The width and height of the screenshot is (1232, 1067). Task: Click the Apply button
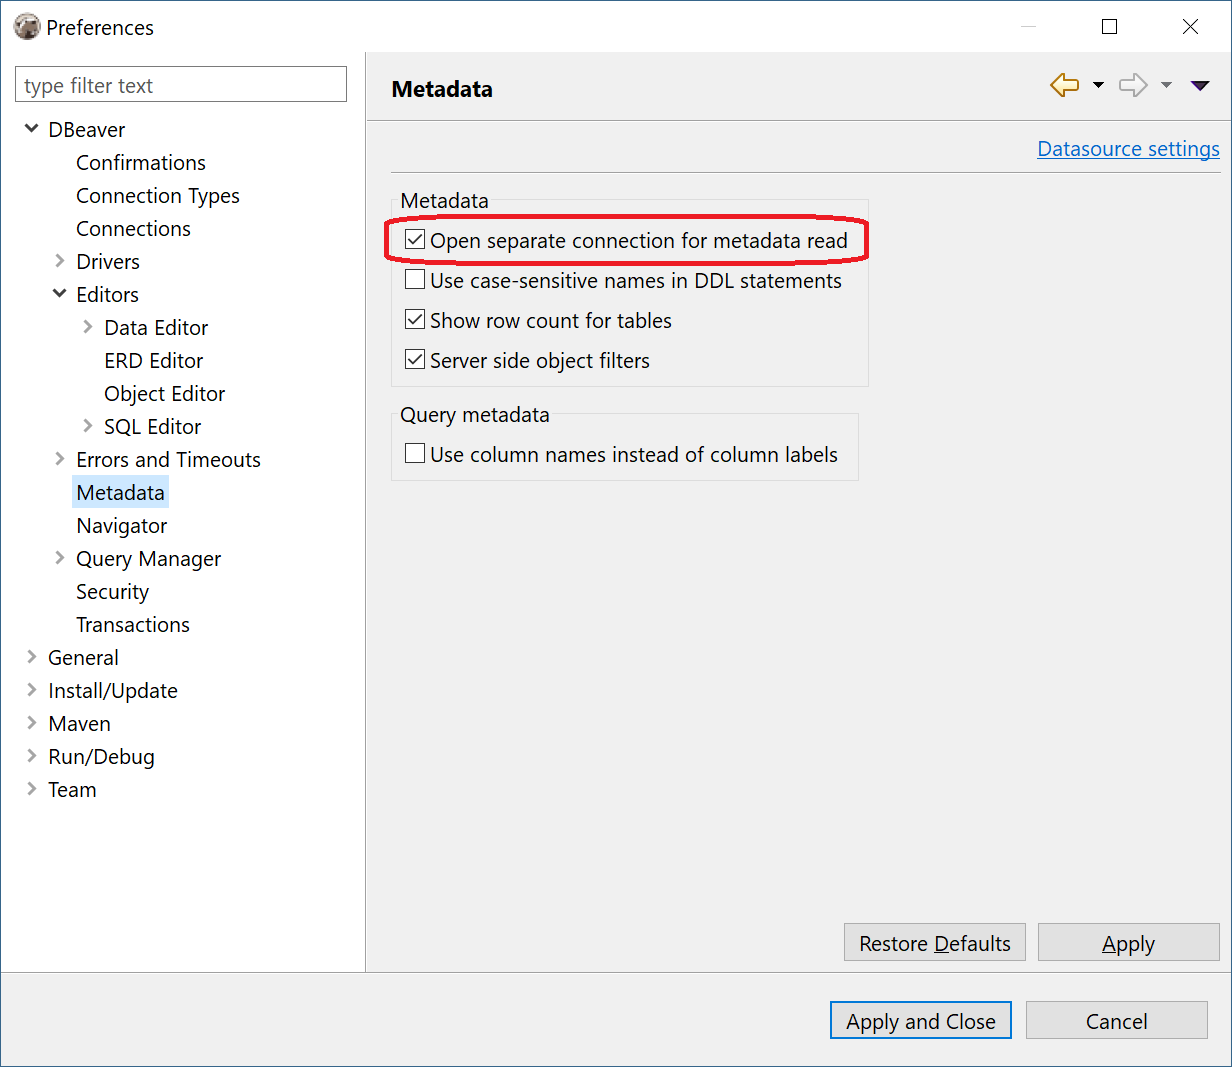1129,943
